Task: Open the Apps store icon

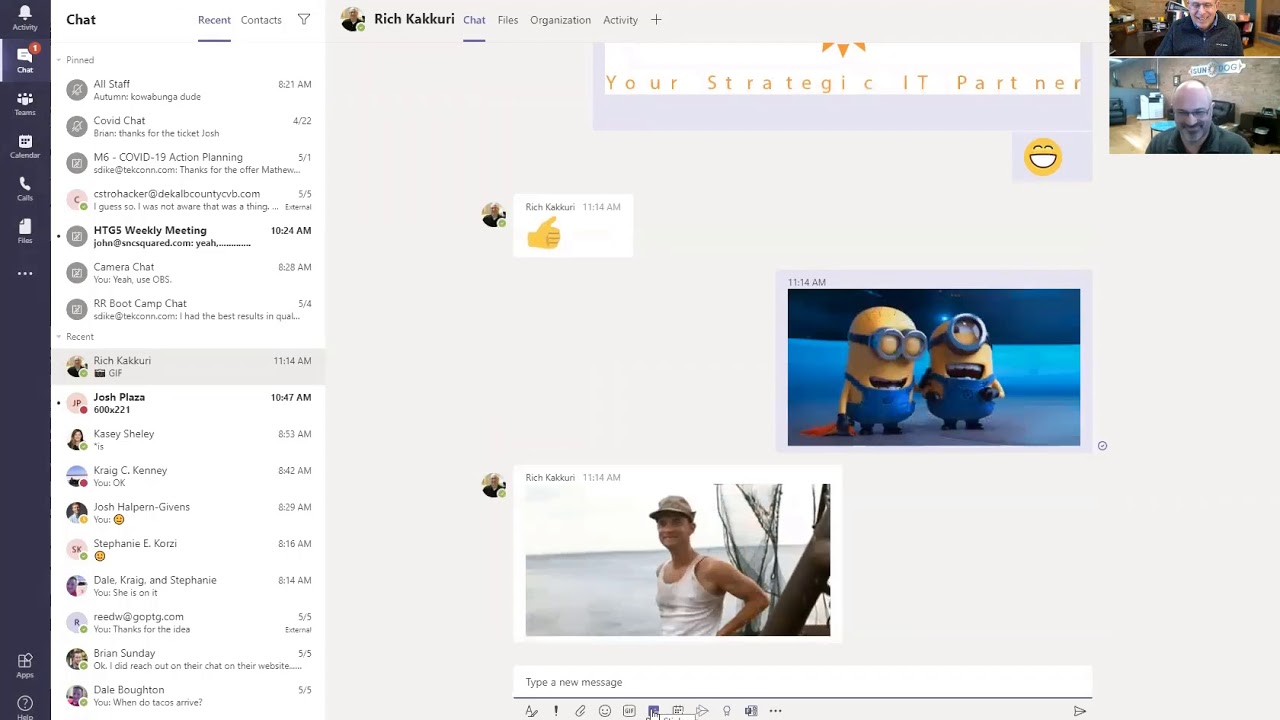Action: point(25,664)
